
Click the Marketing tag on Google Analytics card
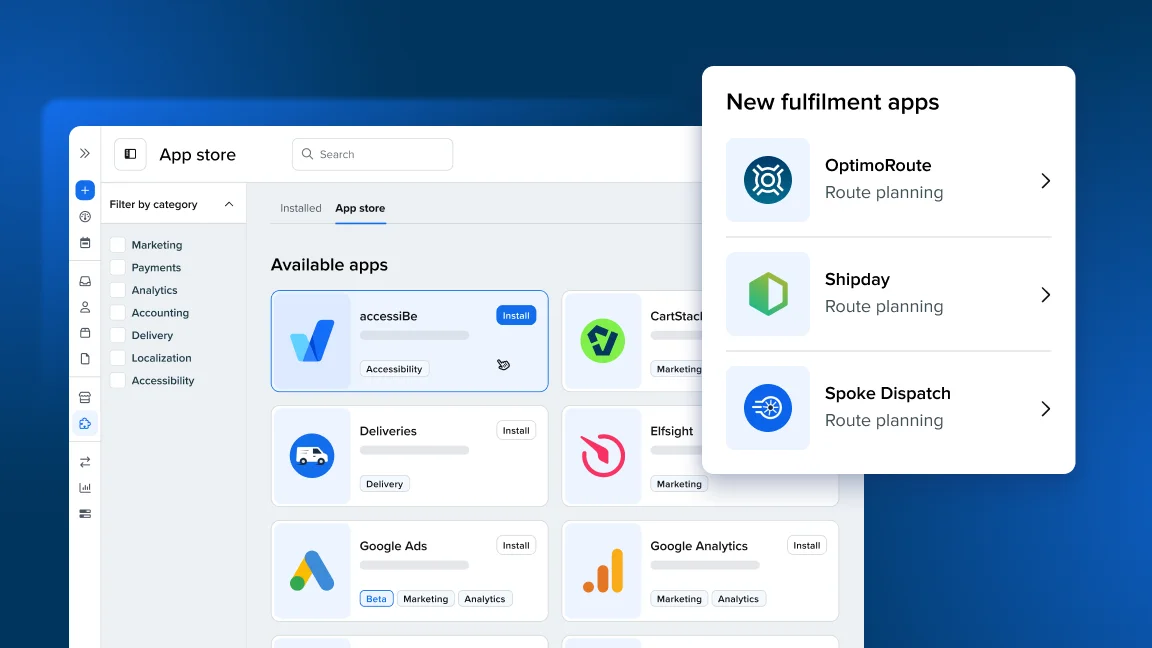[679, 599]
